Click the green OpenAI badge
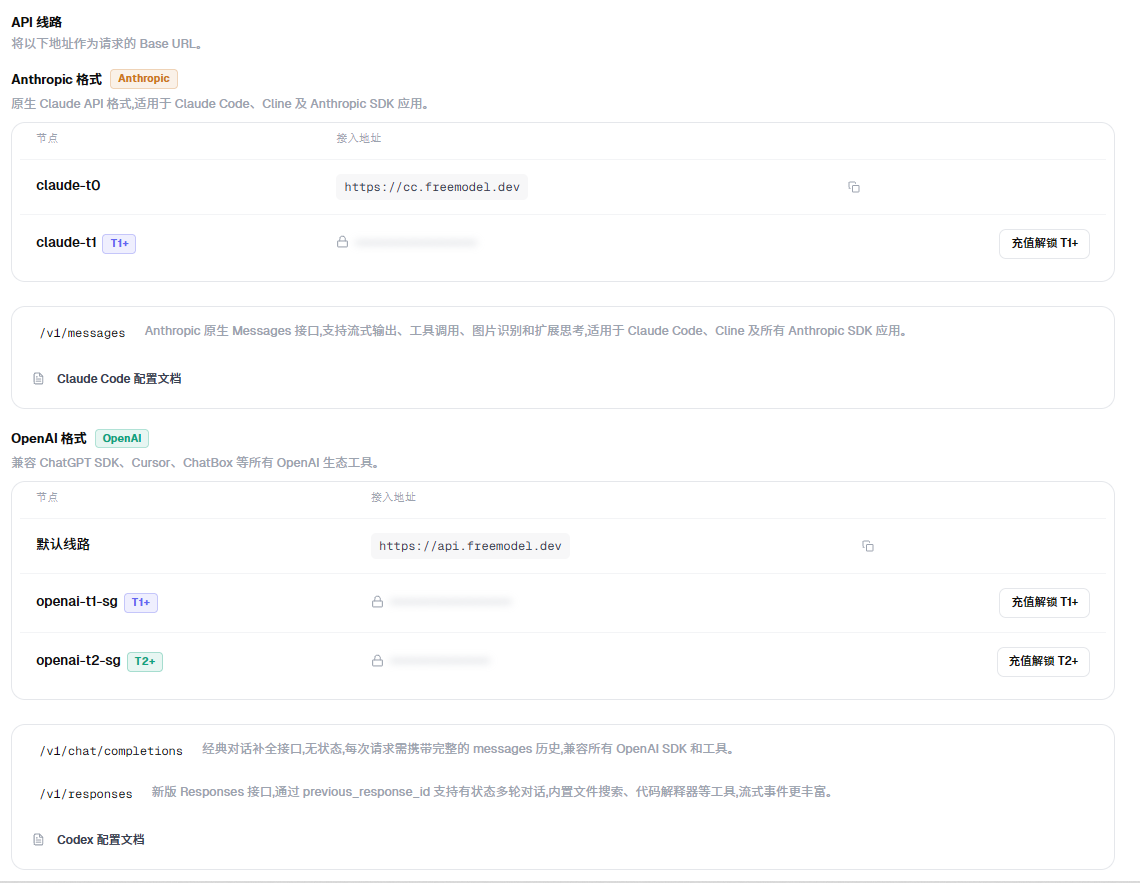This screenshot has height=883, width=1140. click(122, 438)
